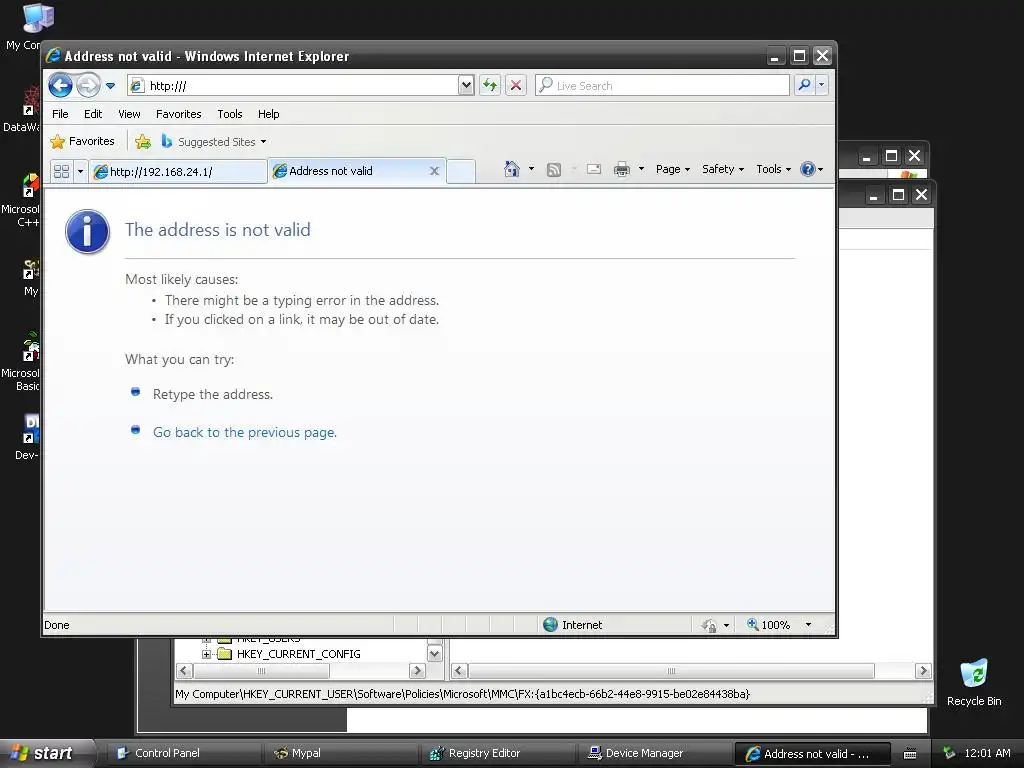Click the Registry path status bar text
1024x768 pixels.
pyautogui.click(x=462, y=694)
